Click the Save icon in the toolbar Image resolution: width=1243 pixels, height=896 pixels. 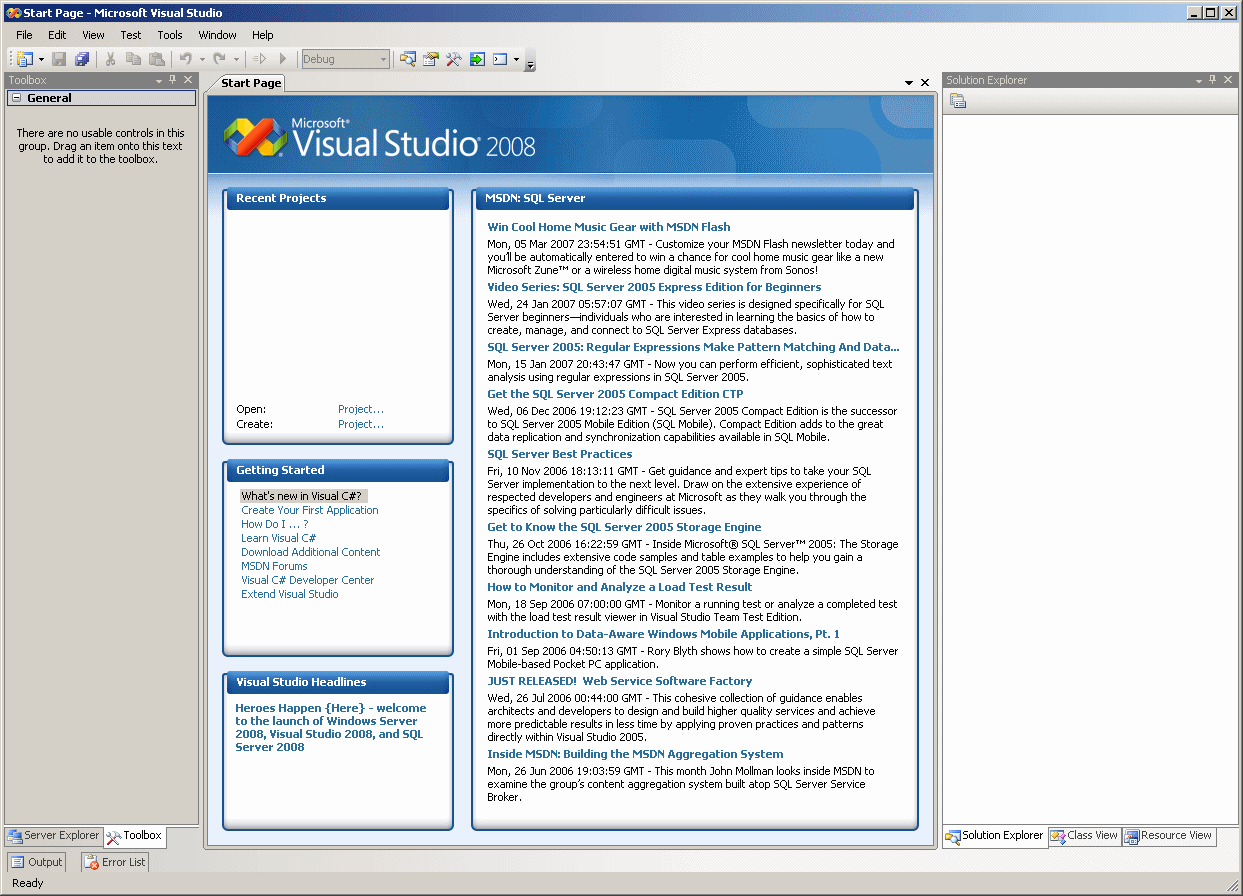pyautogui.click(x=59, y=59)
